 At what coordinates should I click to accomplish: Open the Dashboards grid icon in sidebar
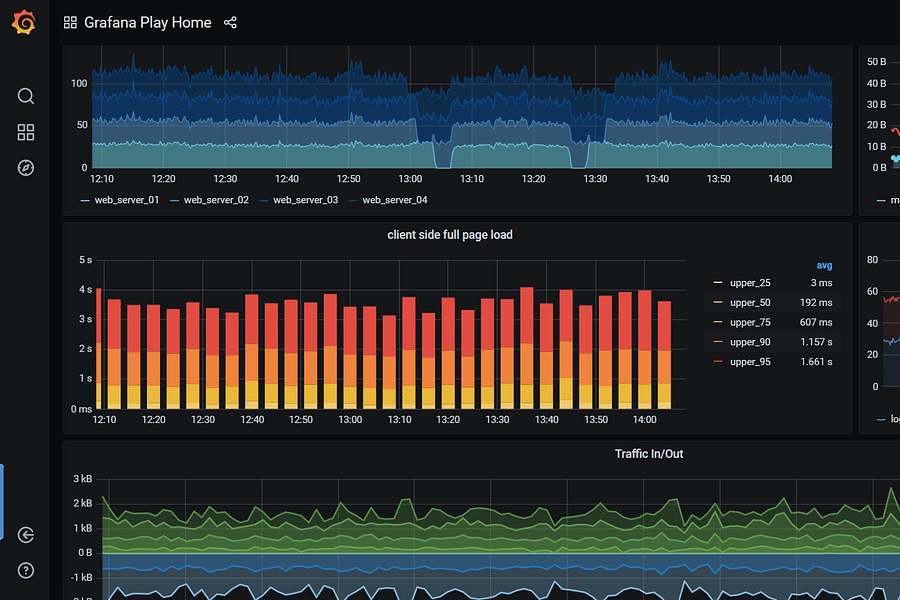point(25,132)
